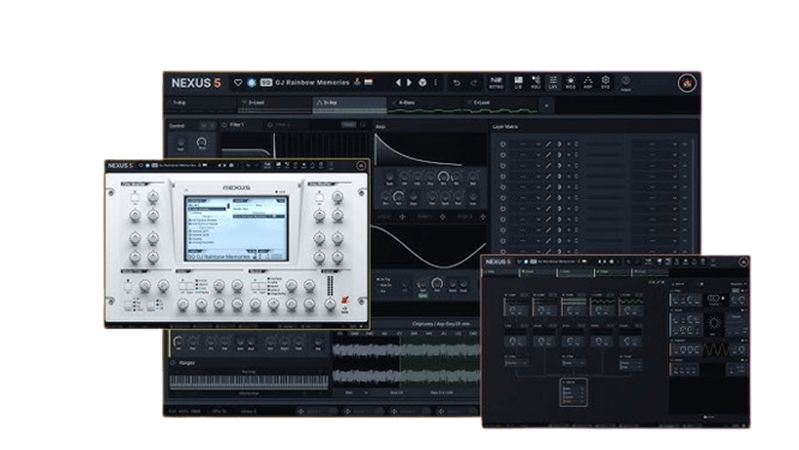Toggle the Ranges section power switch
Screen dimensions: 799x450
coord(173,363)
